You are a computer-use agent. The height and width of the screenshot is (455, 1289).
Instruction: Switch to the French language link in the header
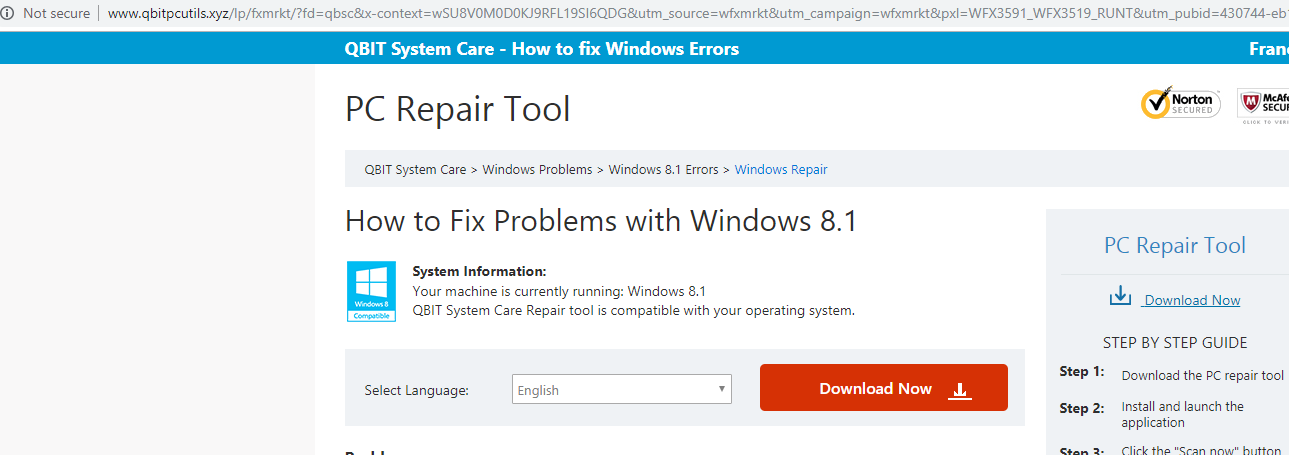1268,49
